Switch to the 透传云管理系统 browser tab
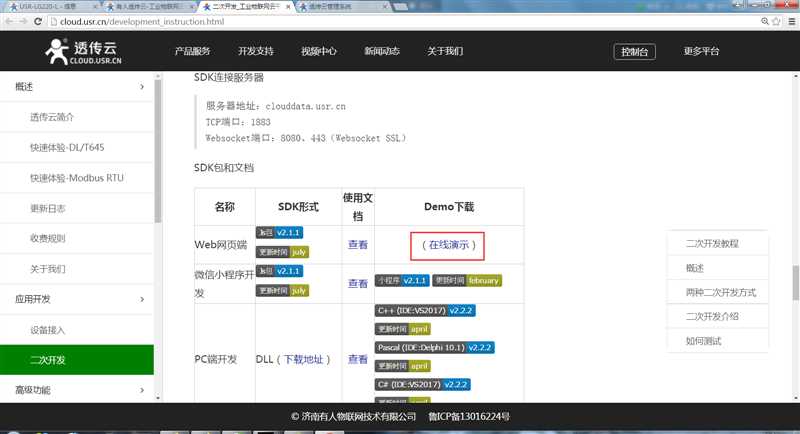800x434 pixels. point(343,7)
